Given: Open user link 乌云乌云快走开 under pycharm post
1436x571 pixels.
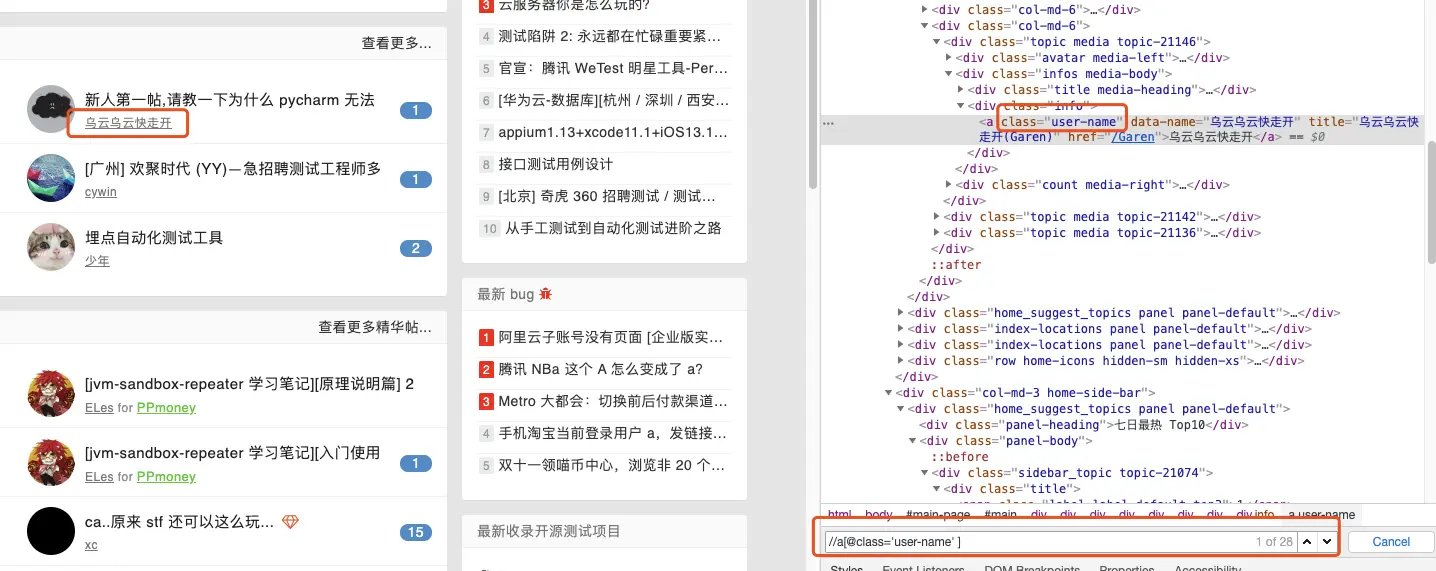Looking at the screenshot, I should (128, 123).
